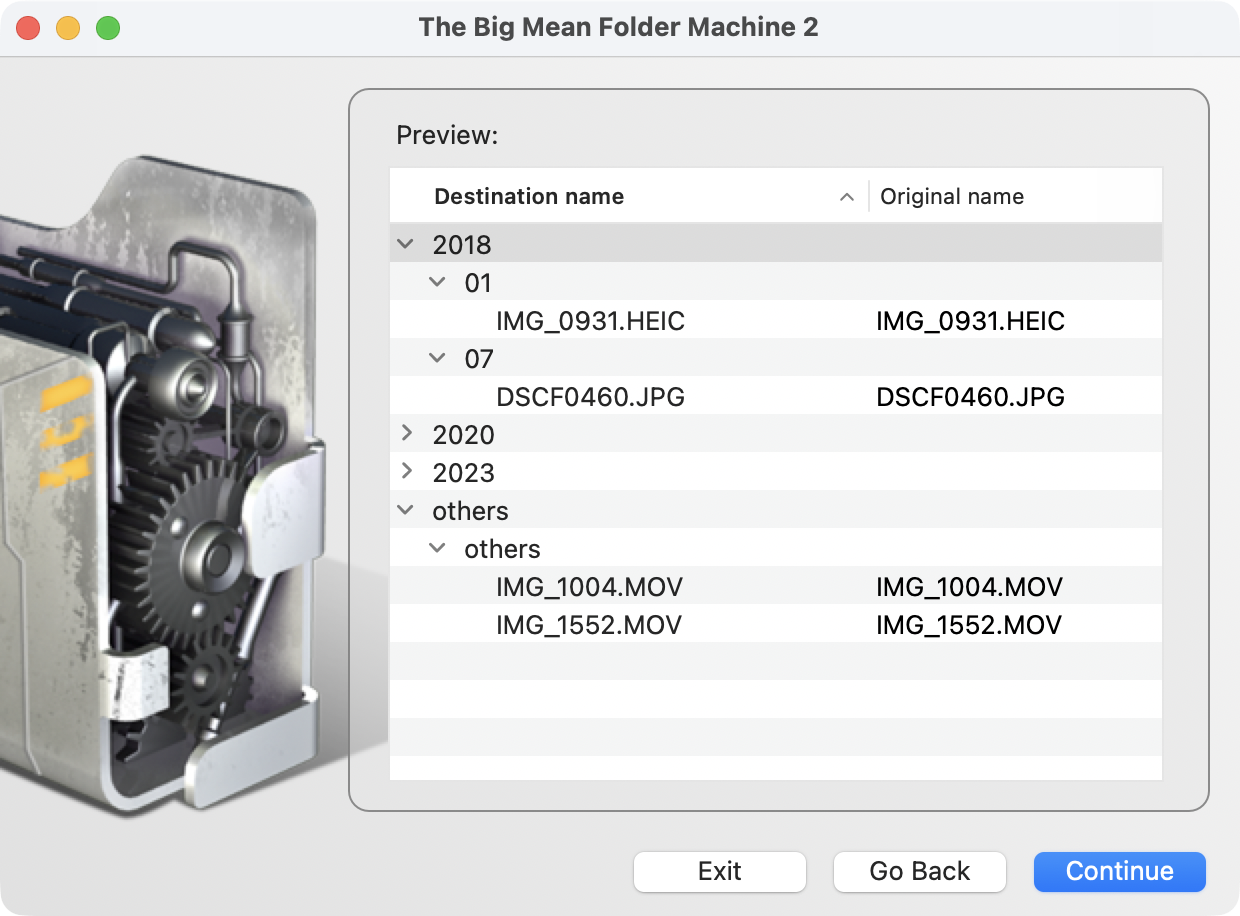Close the window with red button
1240x916 pixels.
(28, 28)
